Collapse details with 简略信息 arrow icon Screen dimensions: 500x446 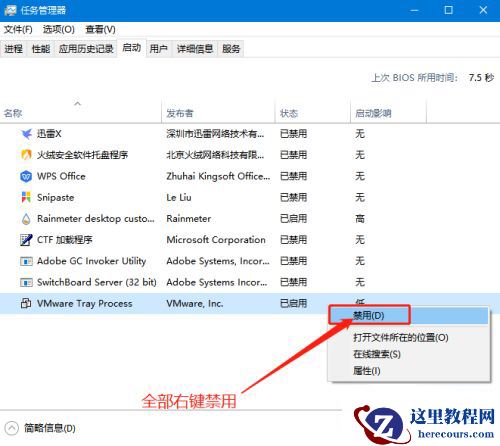click(12, 428)
